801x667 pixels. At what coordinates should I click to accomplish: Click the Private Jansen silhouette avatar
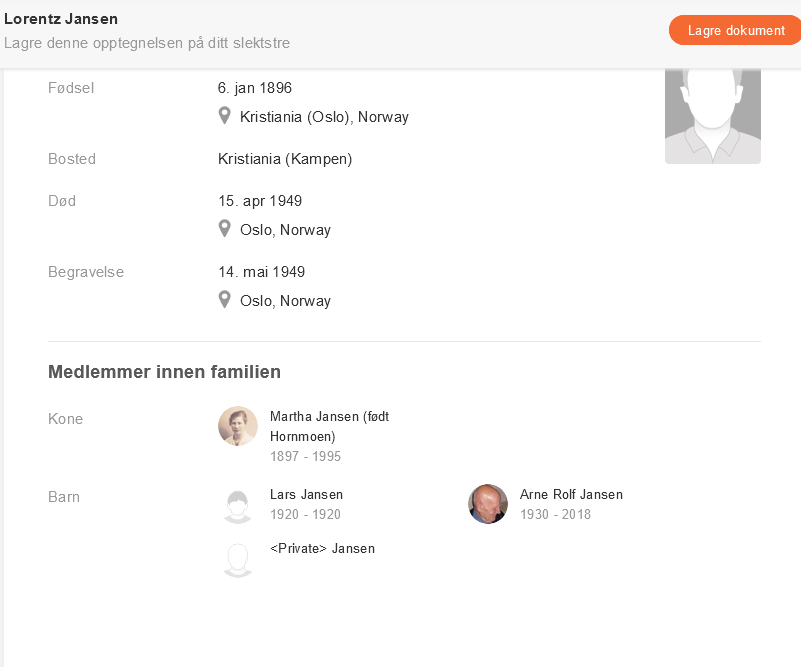pos(238,558)
